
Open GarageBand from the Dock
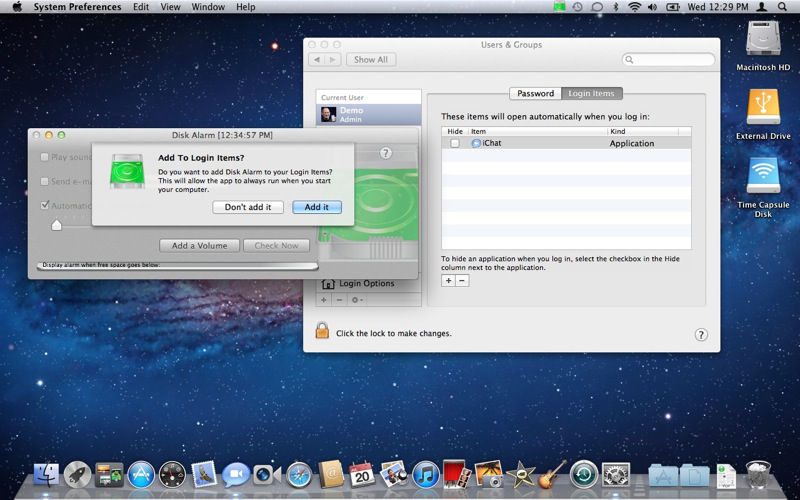pos(552,474)
